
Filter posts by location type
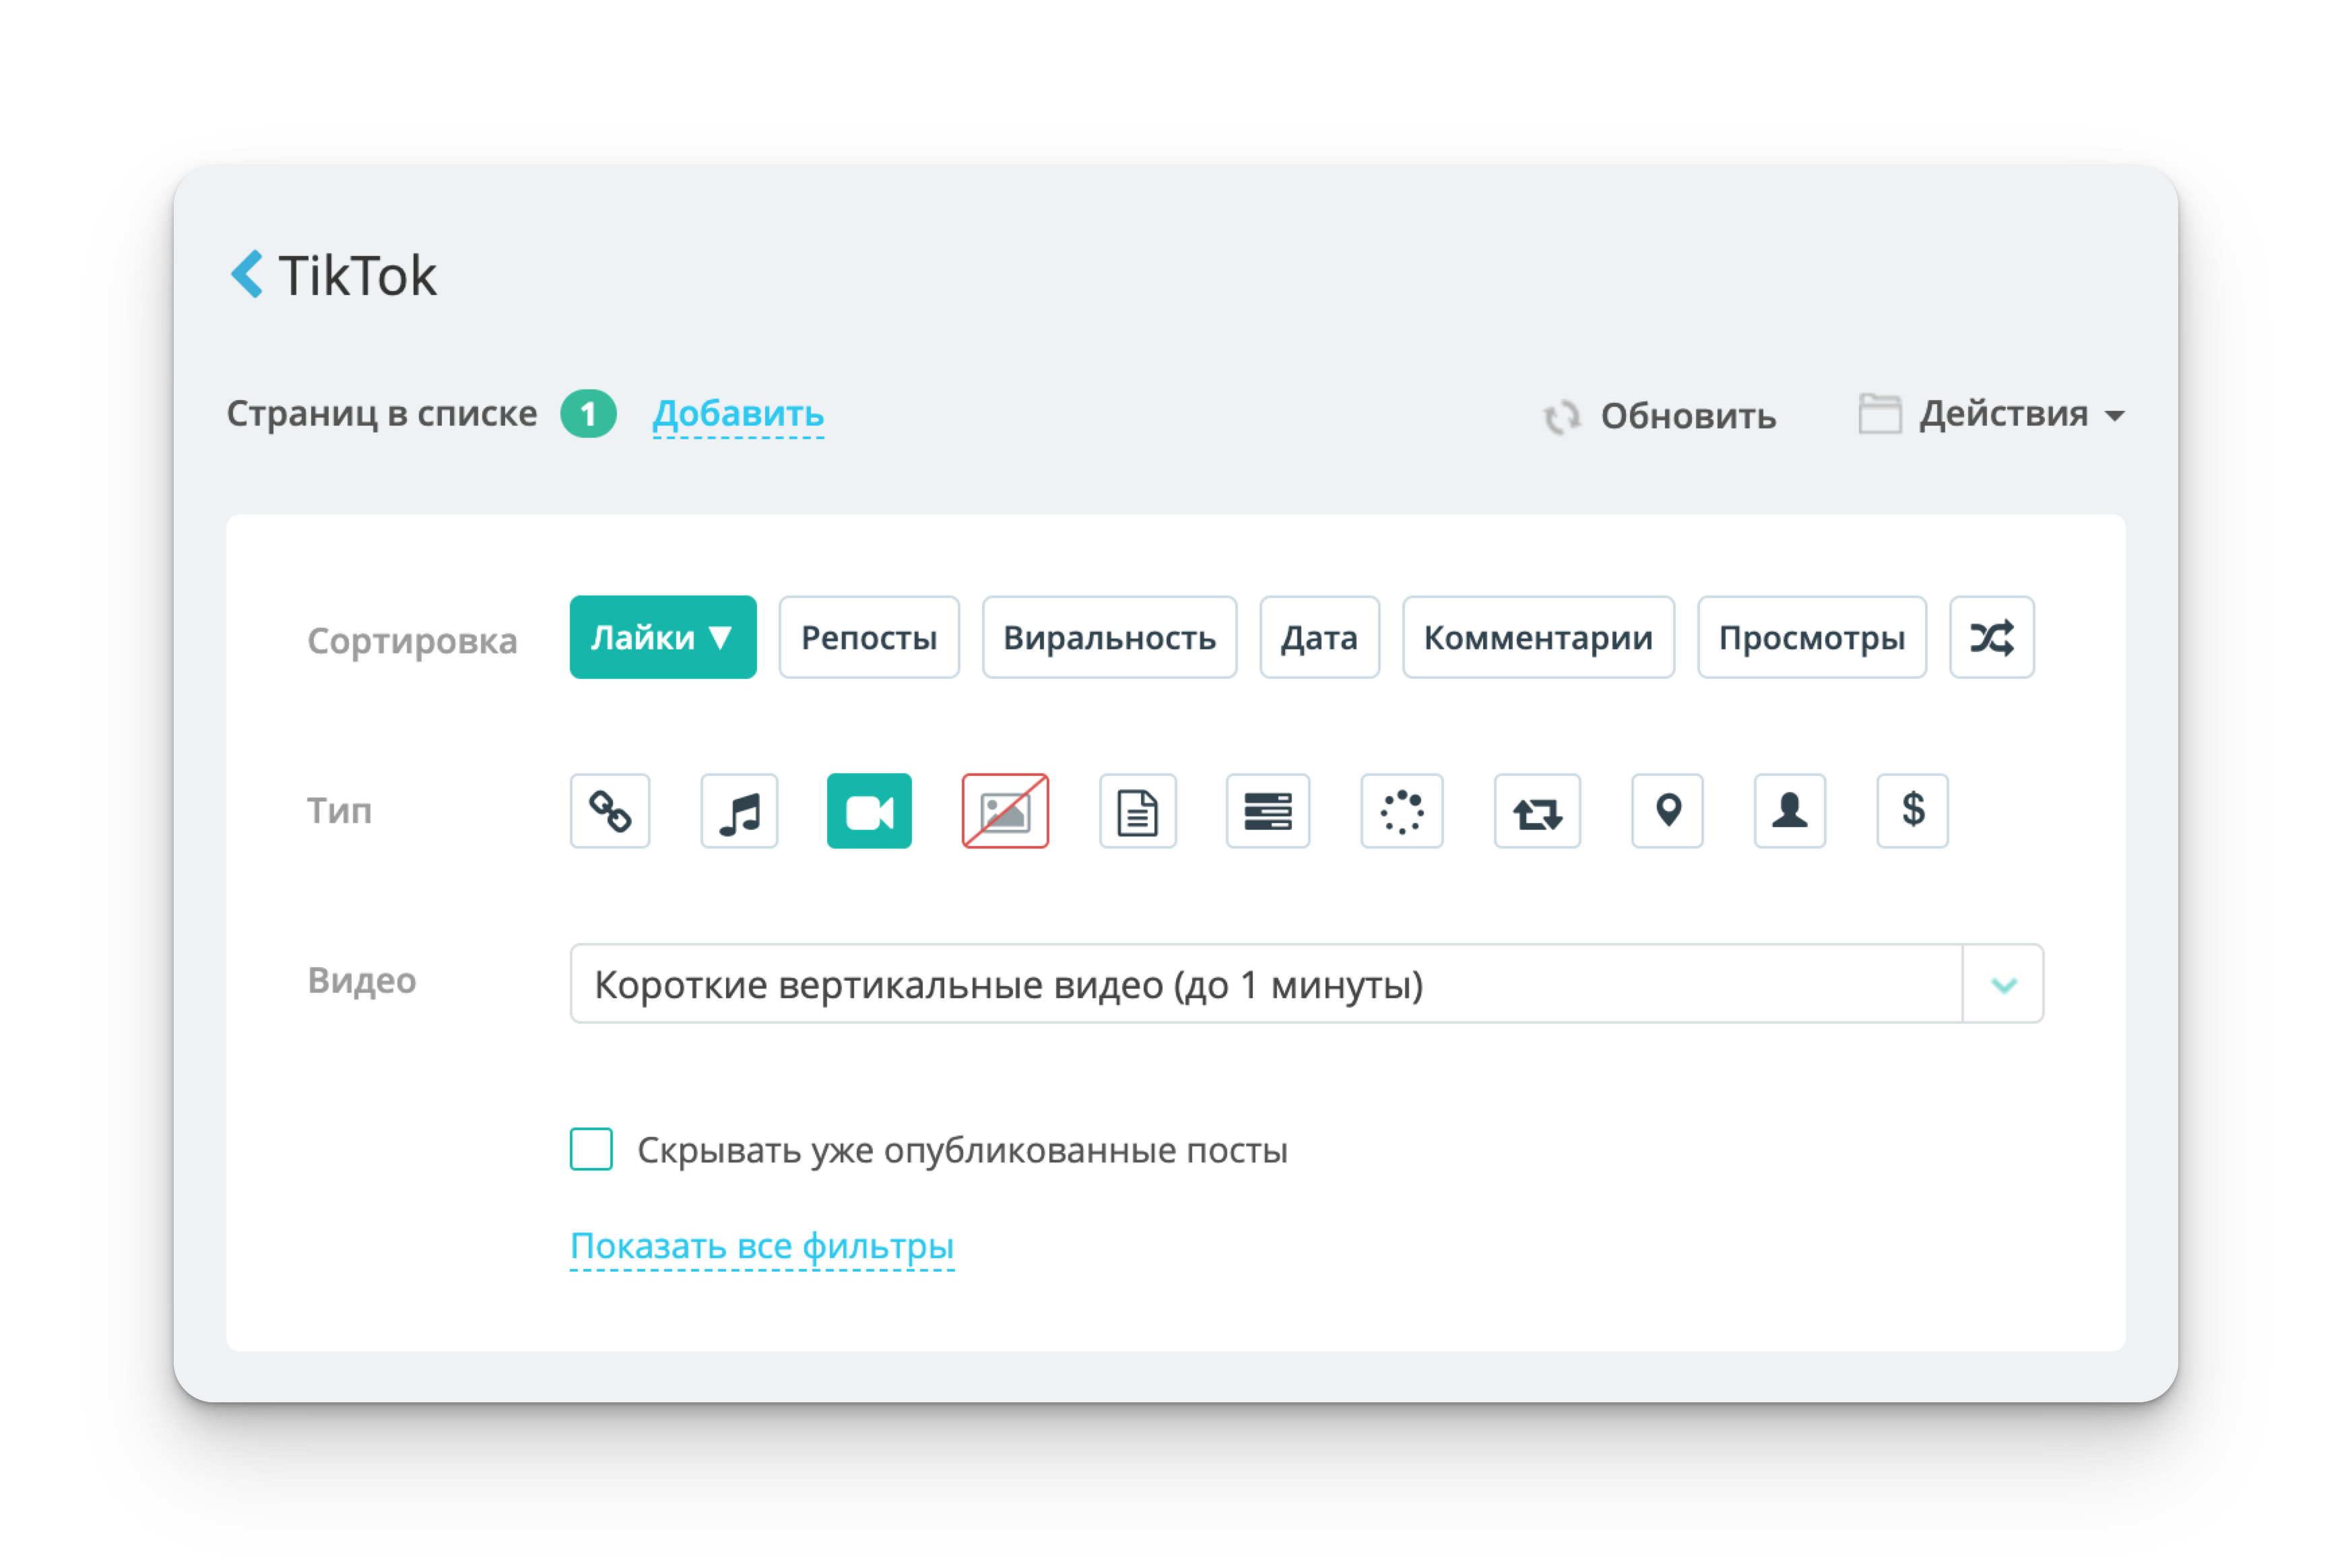coord(1667,811)
